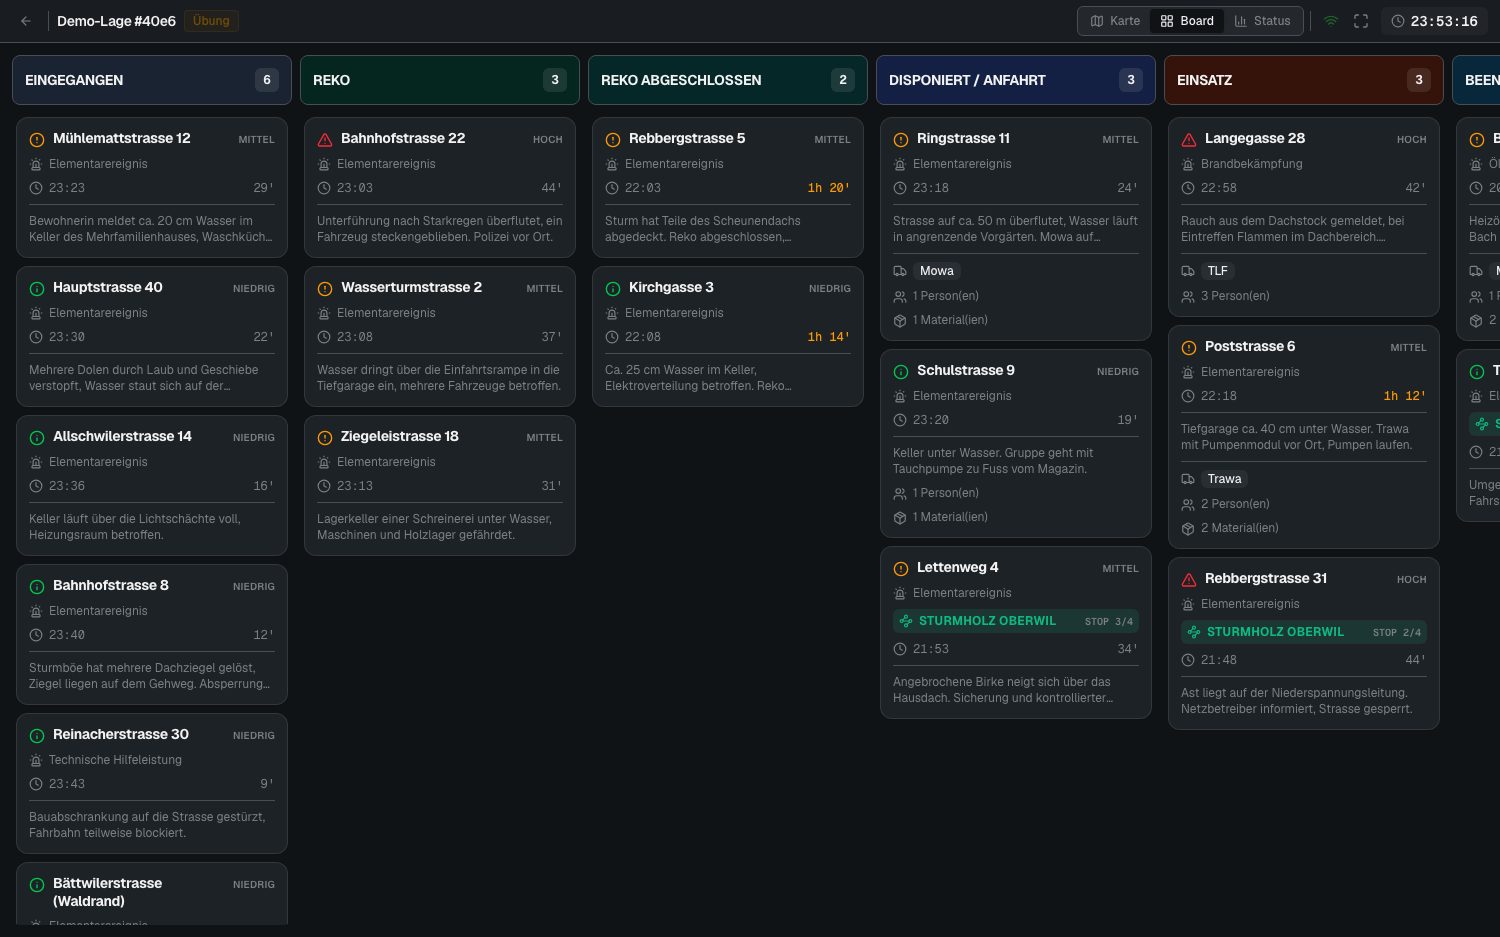Switch to Karte view
Screen dimensions: 1500x937
[1115, 21]
